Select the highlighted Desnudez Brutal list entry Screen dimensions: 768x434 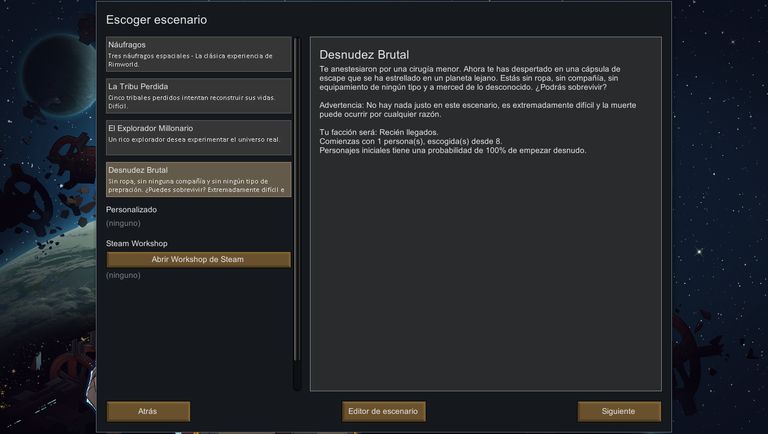[x=198, y=179]
